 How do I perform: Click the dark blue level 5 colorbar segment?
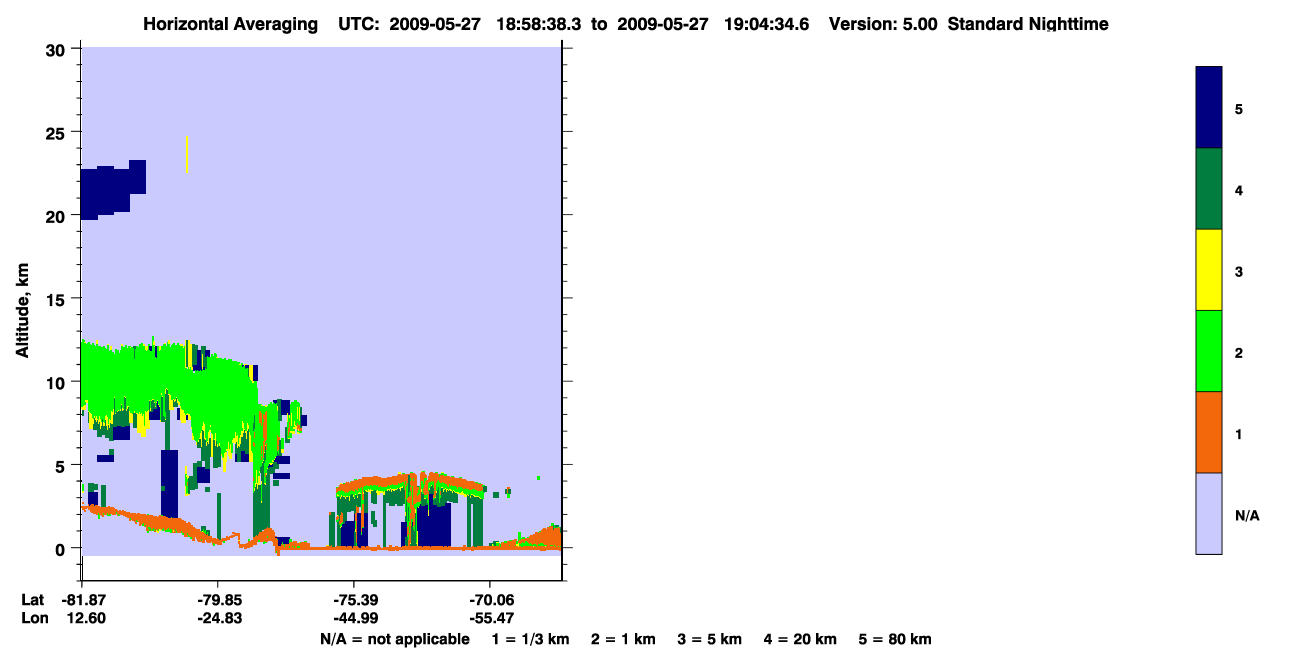tap(1209, 107)
